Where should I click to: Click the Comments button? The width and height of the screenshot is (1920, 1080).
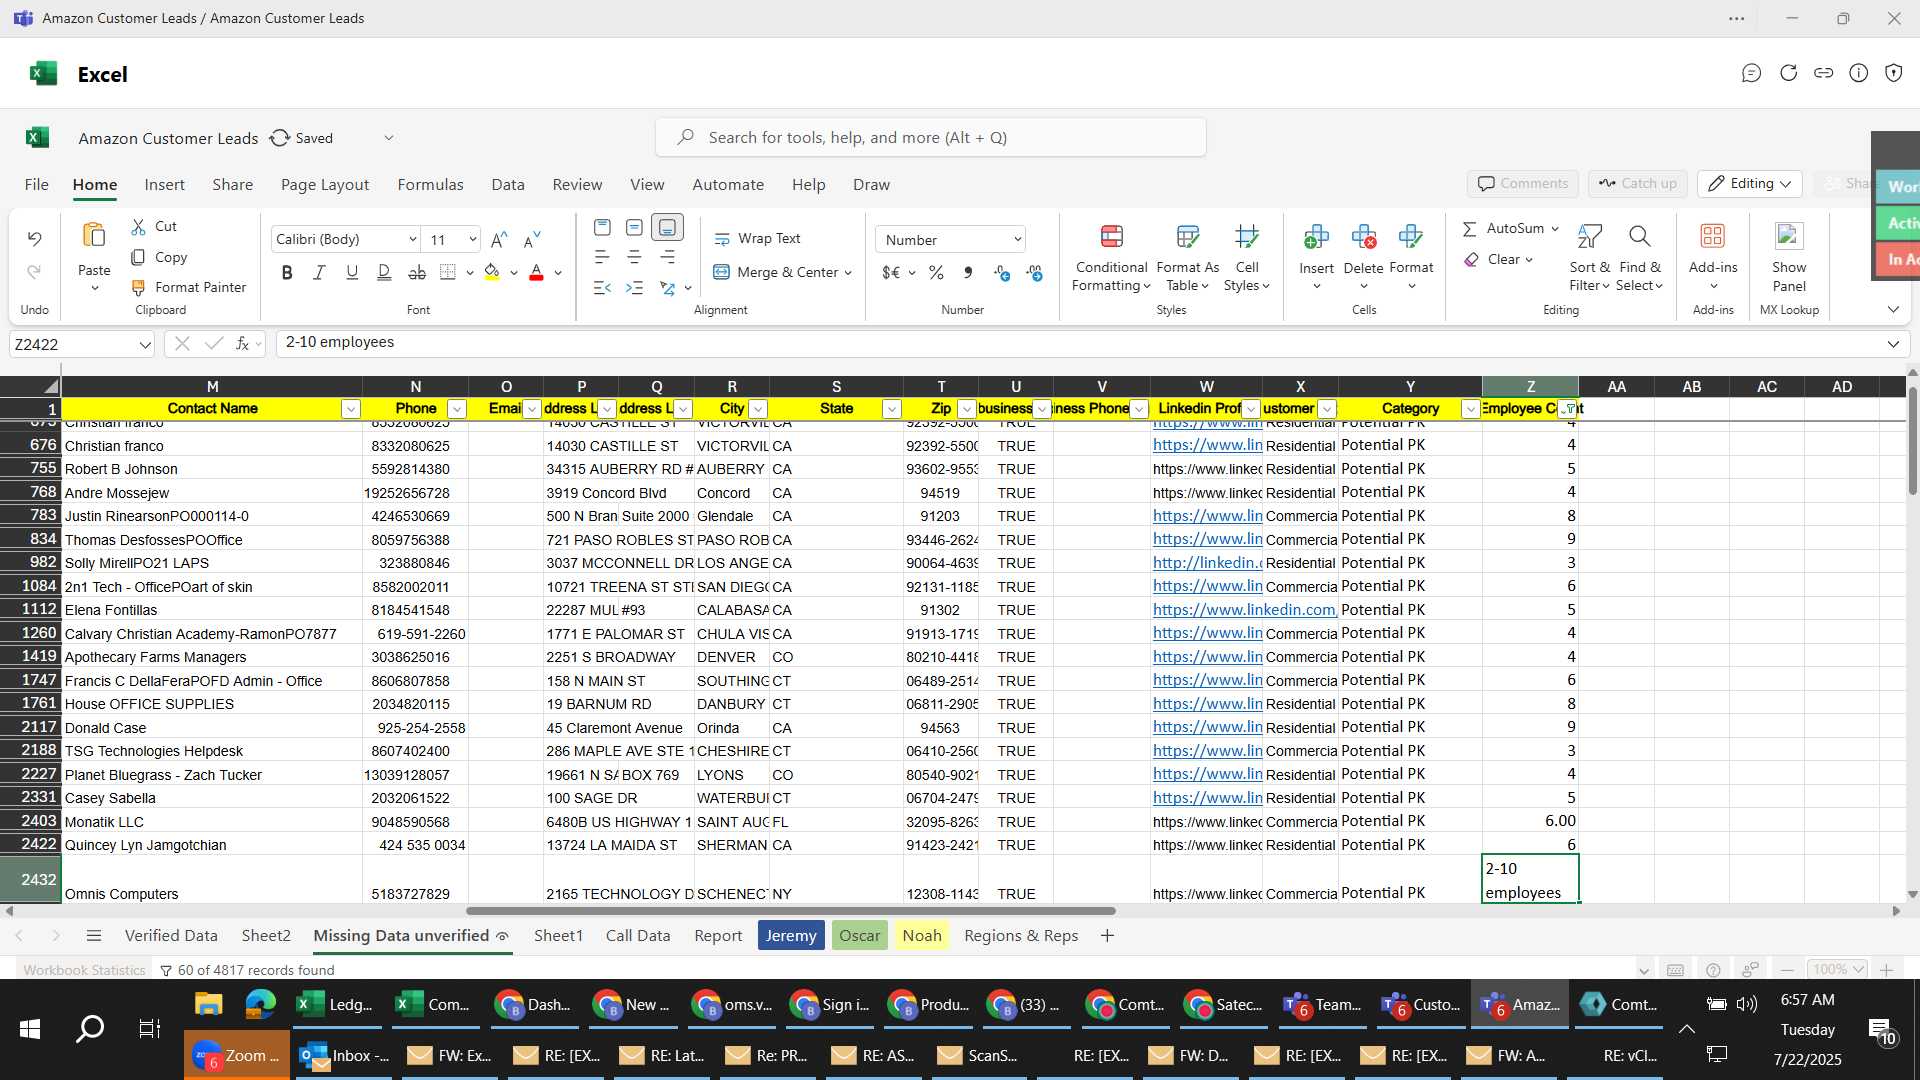point(1522,184)
